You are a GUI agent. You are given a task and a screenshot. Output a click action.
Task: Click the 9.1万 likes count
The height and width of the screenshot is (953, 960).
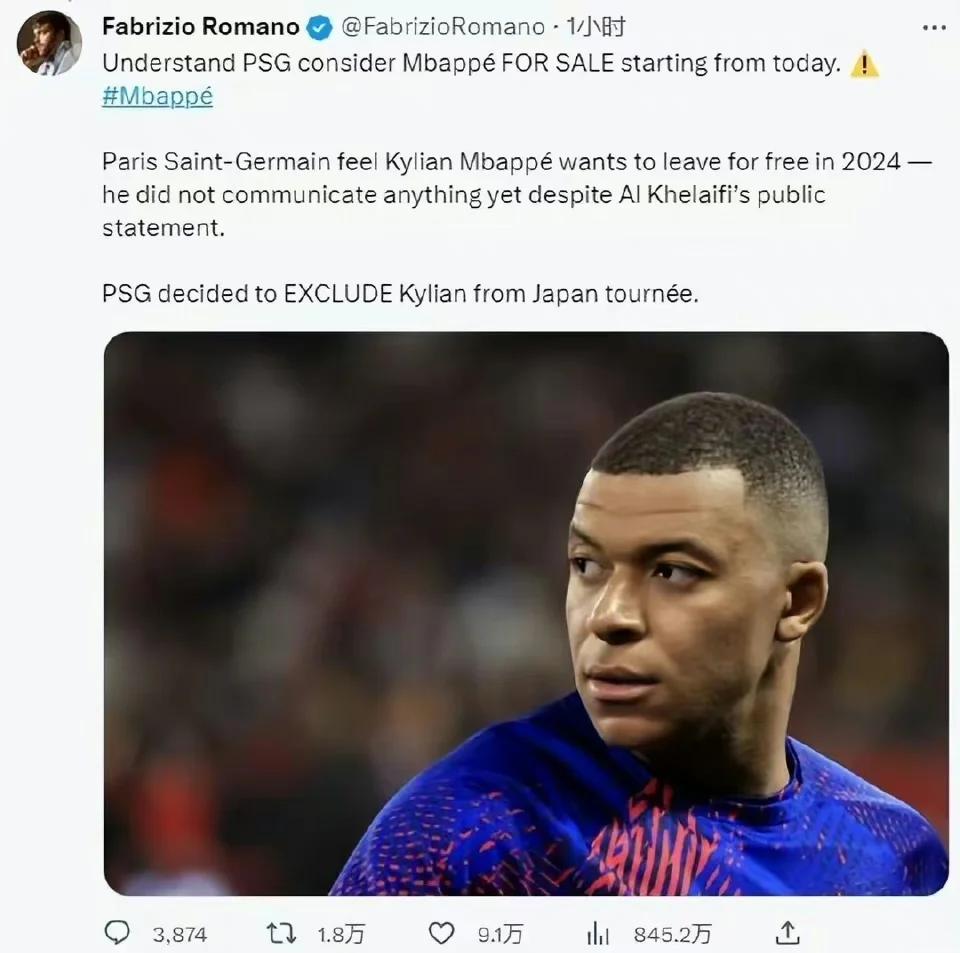499,934
